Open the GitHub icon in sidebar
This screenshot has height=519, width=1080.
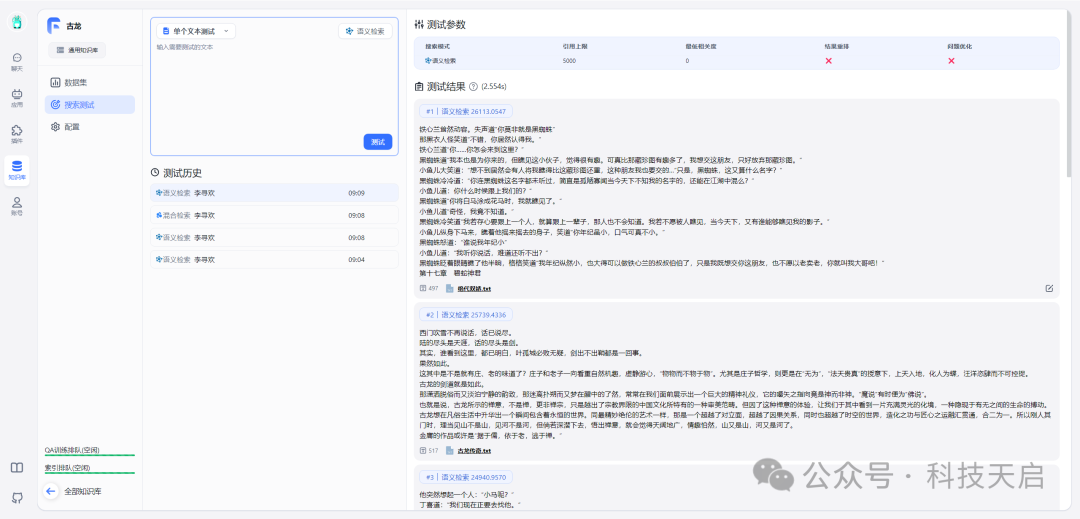pos(17,498)
